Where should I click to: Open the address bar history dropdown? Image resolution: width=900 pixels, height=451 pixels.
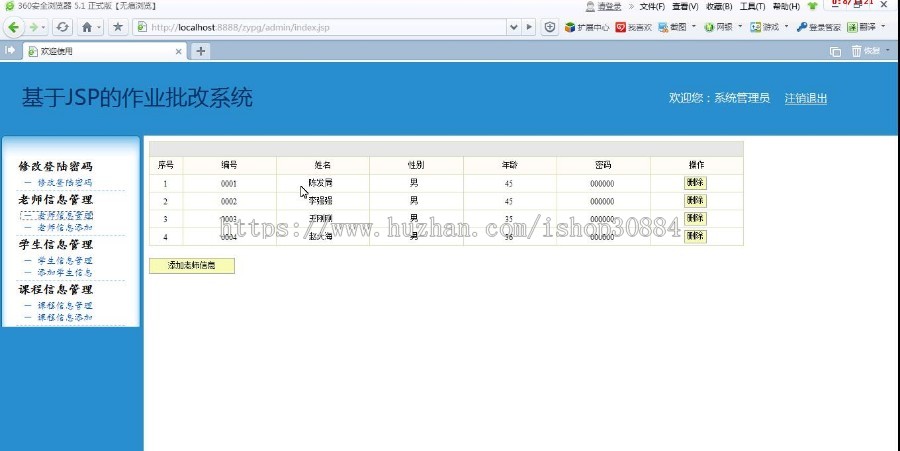tap(514, 27)
